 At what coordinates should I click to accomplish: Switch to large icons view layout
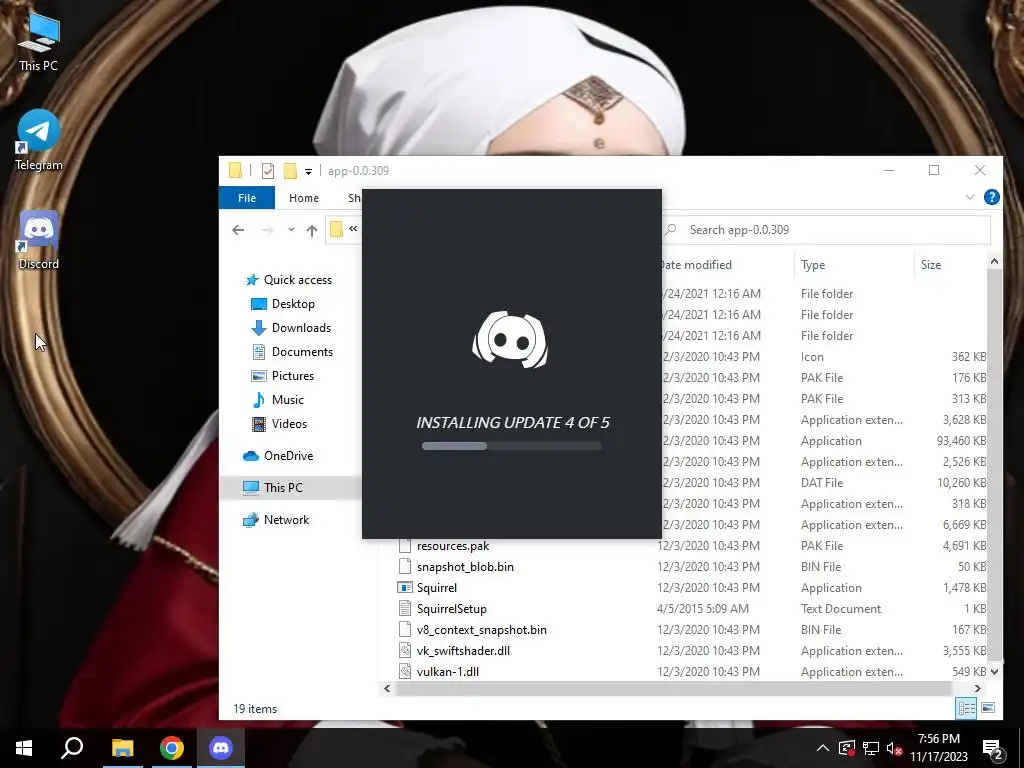(x=988, y=708)
